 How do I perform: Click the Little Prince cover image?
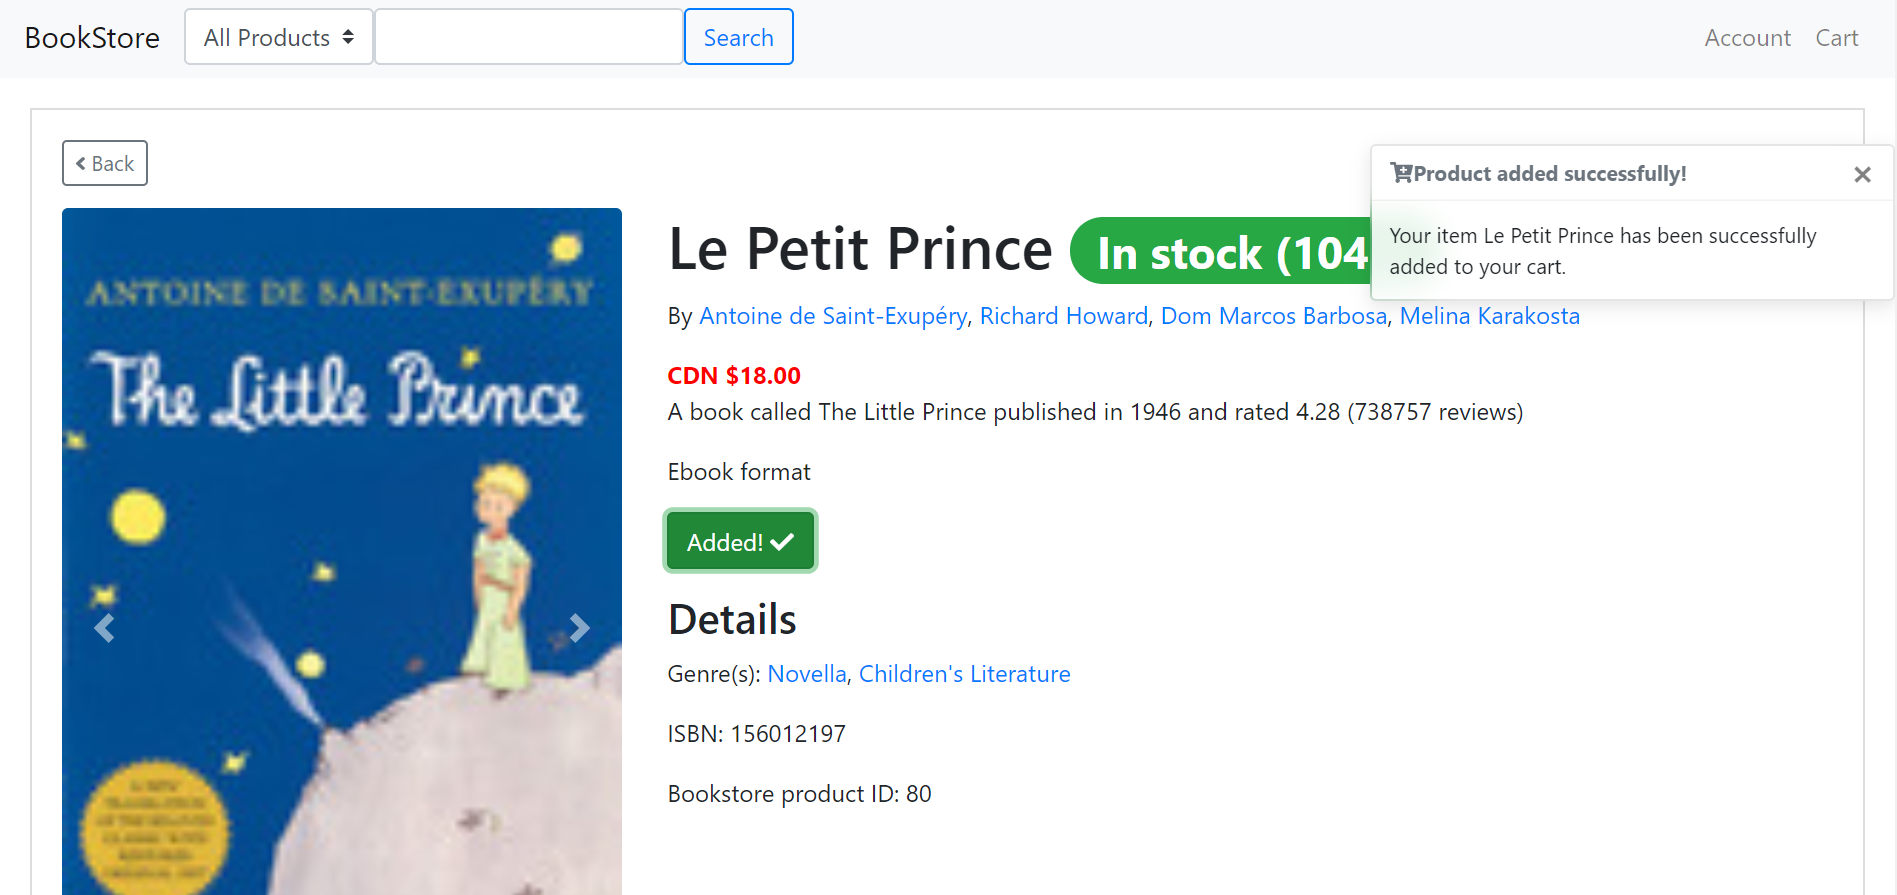click(342, 500)
